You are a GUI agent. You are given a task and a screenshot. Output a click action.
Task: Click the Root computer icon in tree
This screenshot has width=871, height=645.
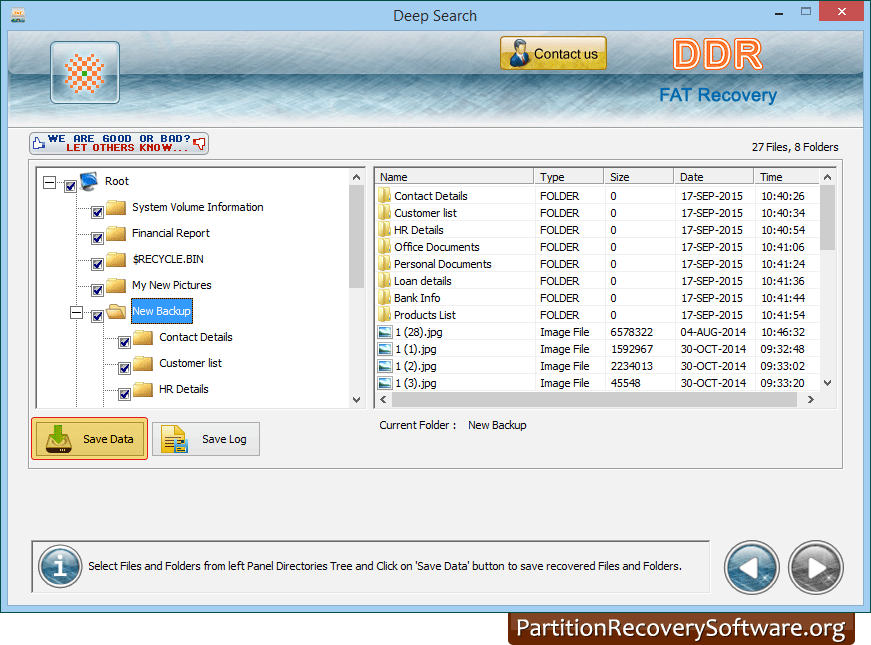pyautogui.click(x=89, y=181)
